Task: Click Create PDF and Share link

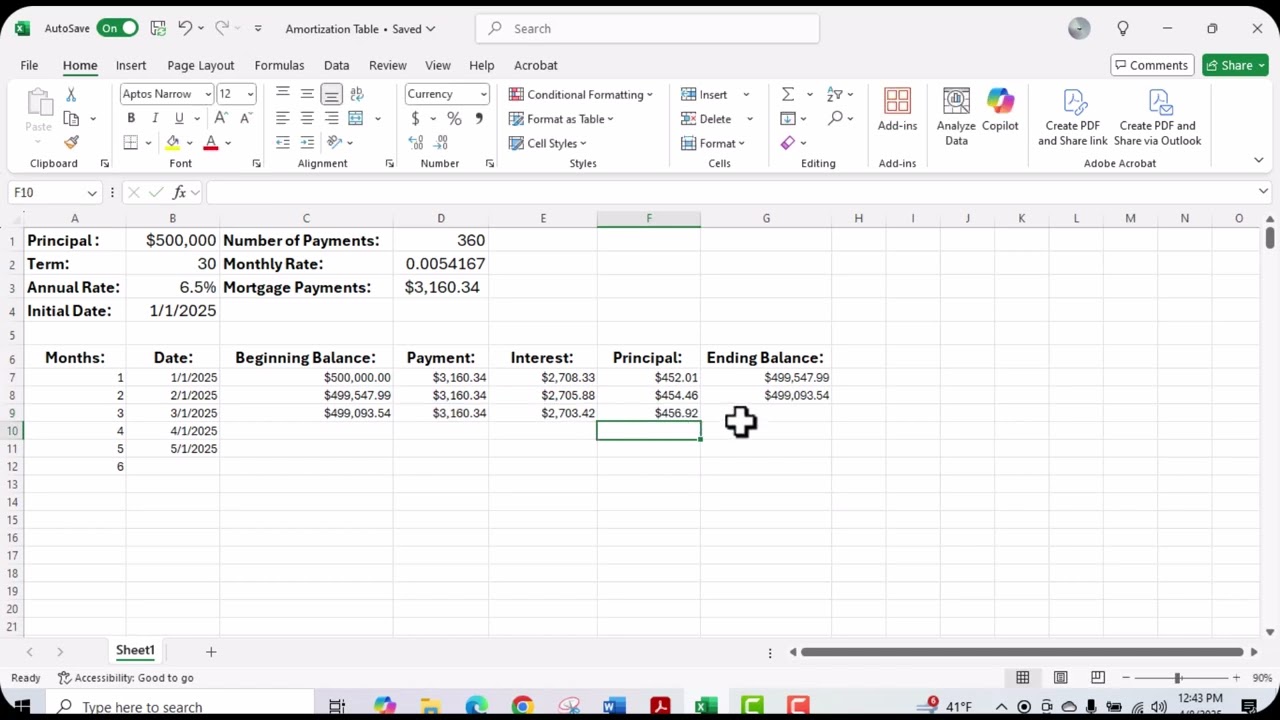Action: point(1073,117)
